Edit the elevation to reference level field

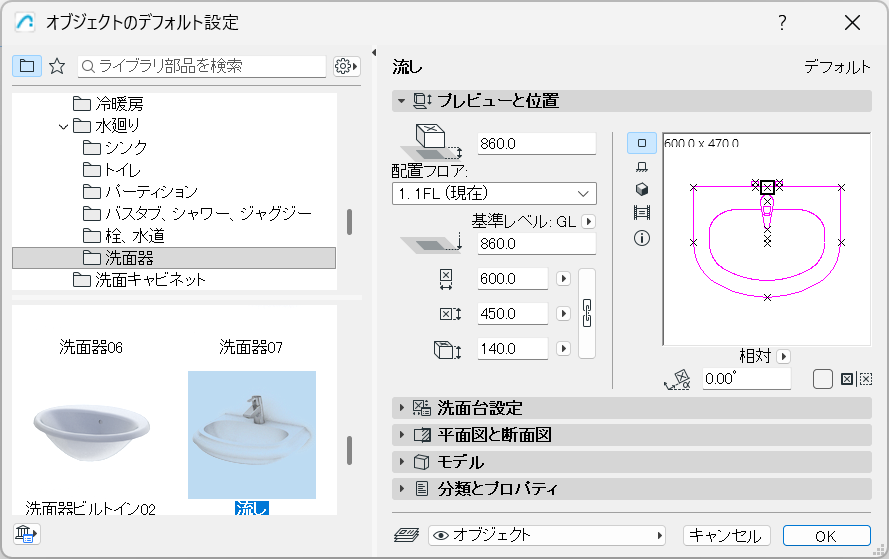536,244
